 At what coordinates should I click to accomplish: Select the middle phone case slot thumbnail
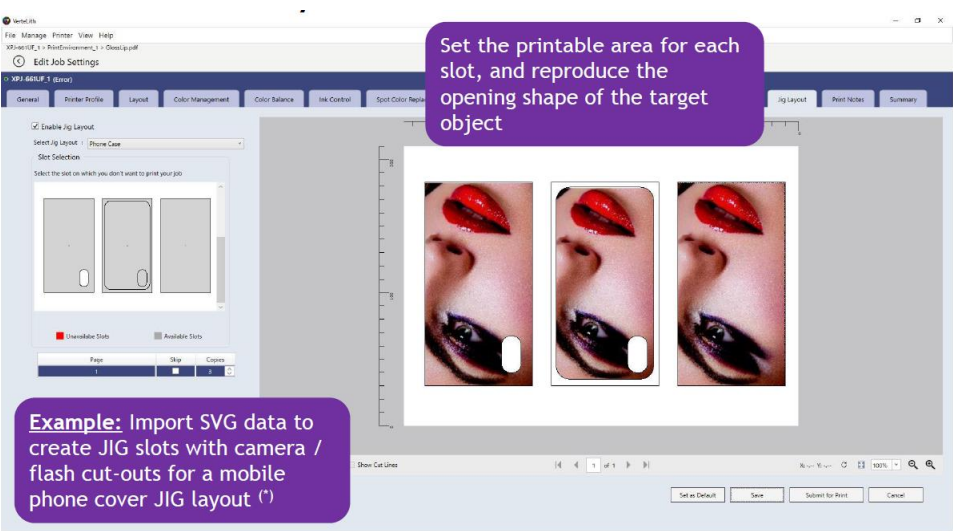coord(127,245)
